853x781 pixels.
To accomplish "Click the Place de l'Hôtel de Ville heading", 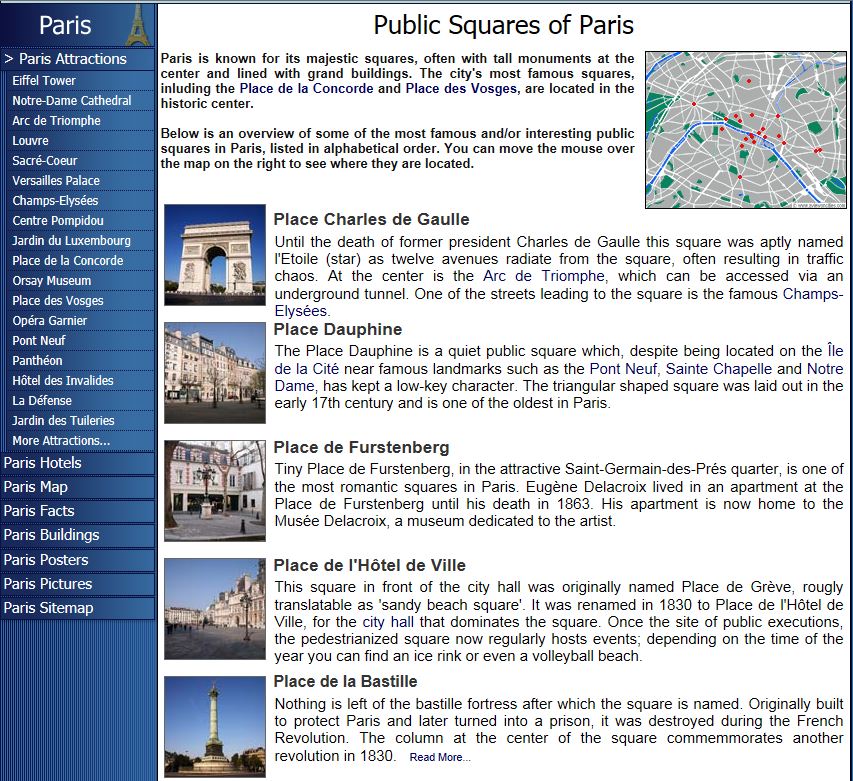I will point(369,565).
